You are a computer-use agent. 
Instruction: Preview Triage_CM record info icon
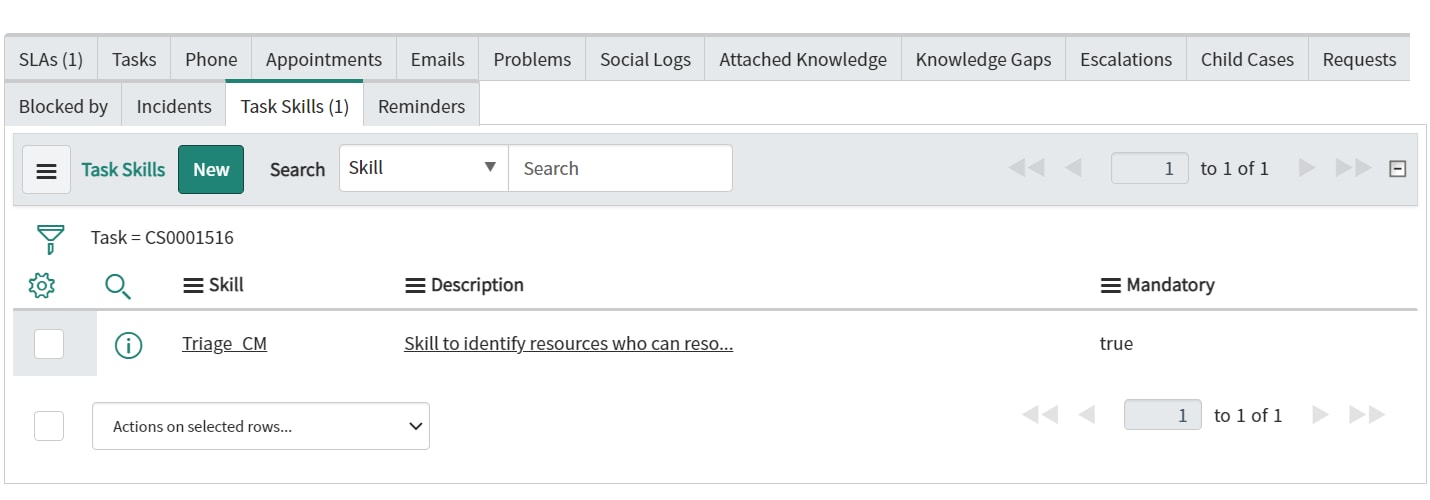point(129,345)
